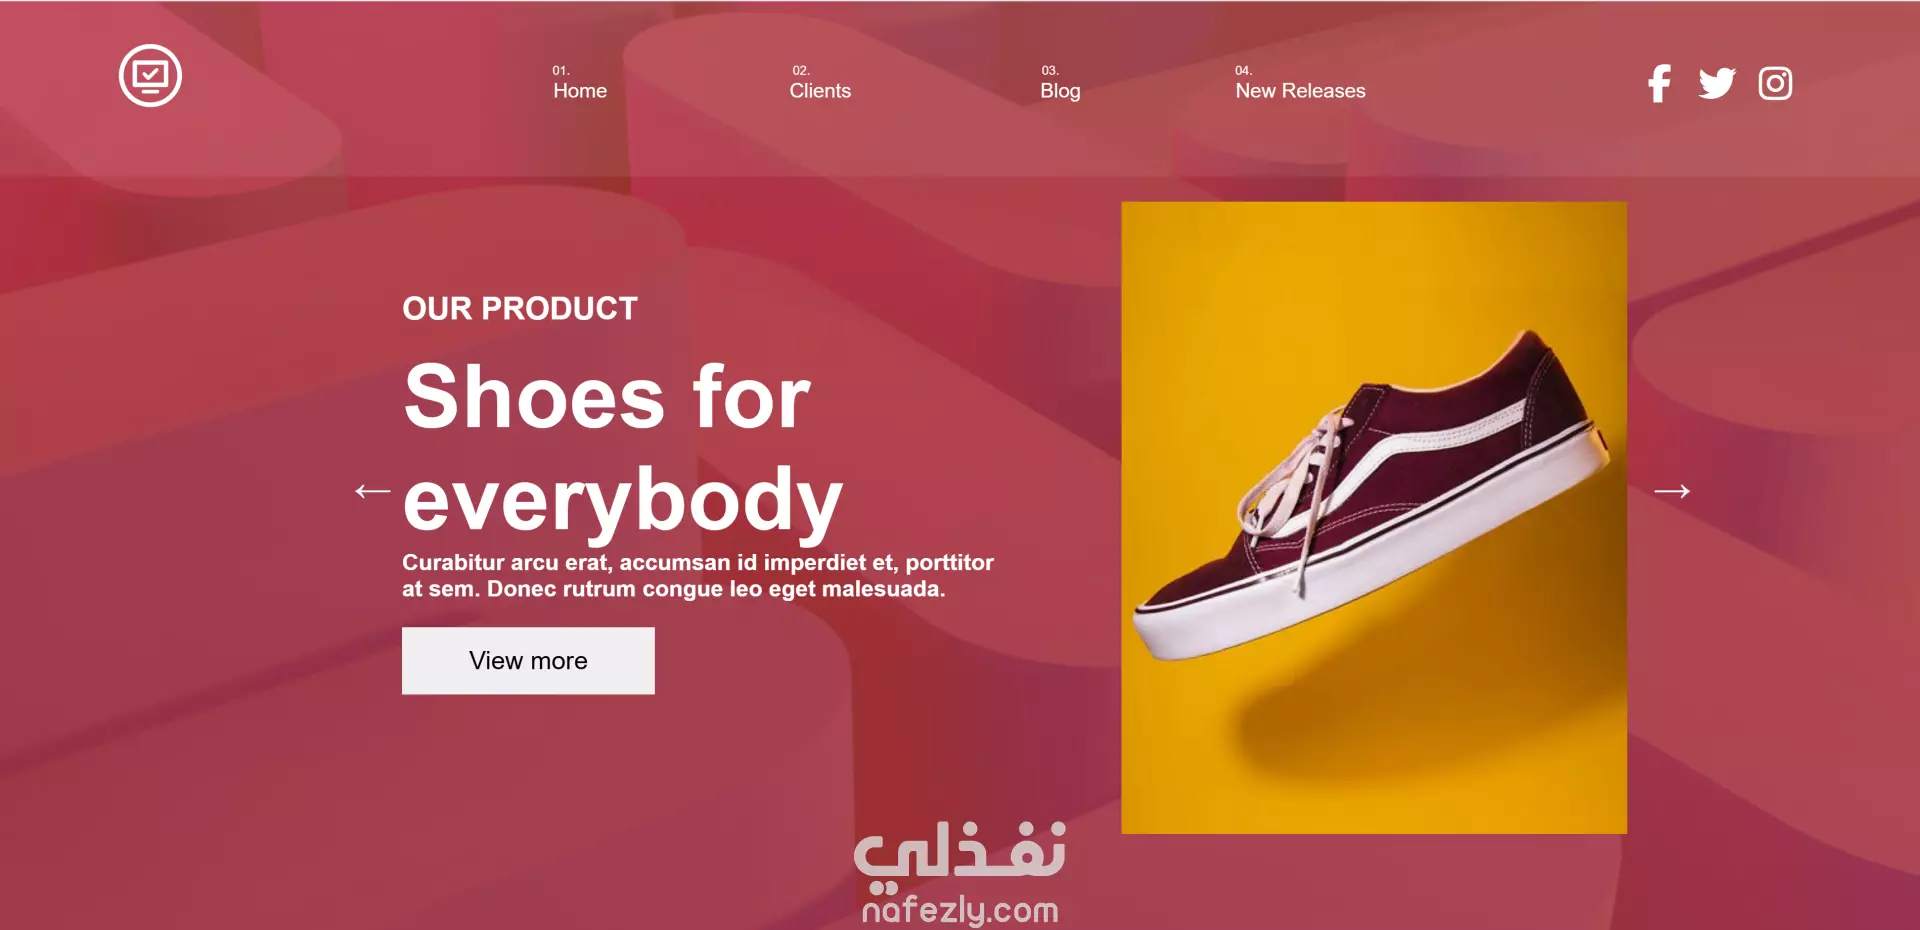The height and width of the screenshot is (930, 1920).
Task: Click the '01.' number above Home
Action: (x=561, y=70)
